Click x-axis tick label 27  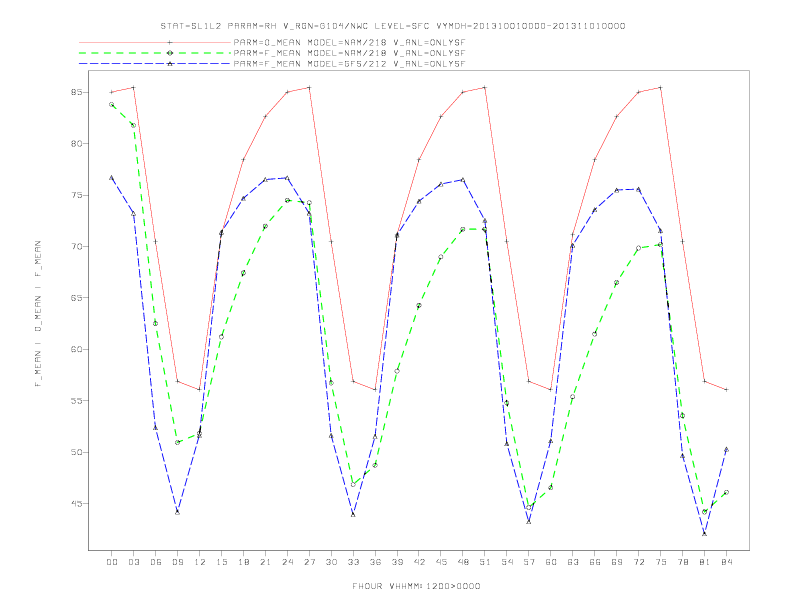tap(309, 562)
